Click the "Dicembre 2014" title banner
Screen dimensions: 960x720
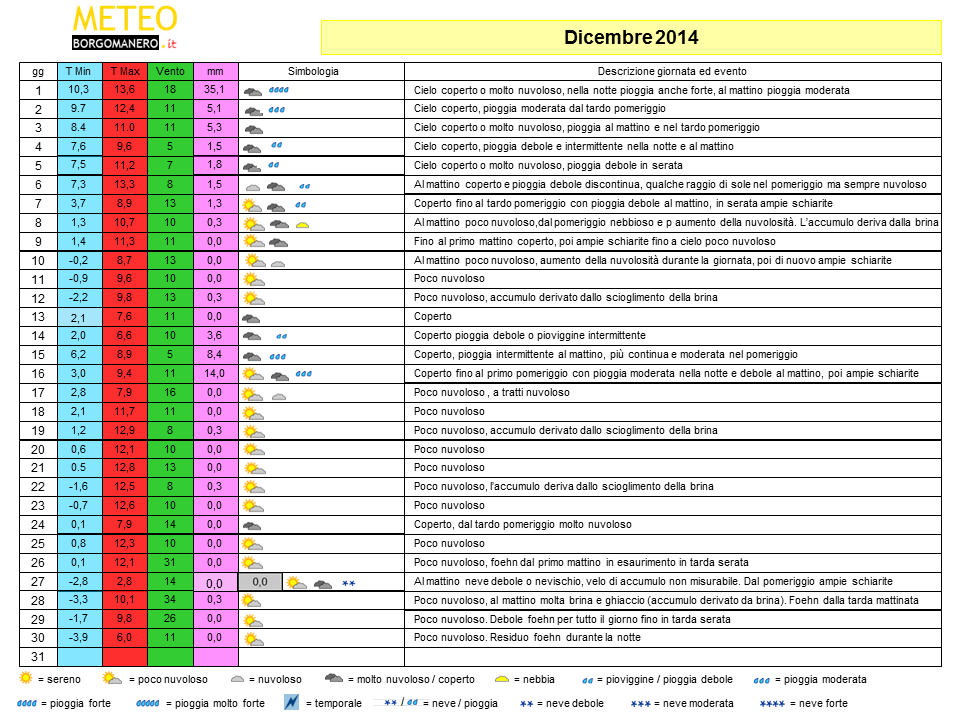[x=631, y=37]
